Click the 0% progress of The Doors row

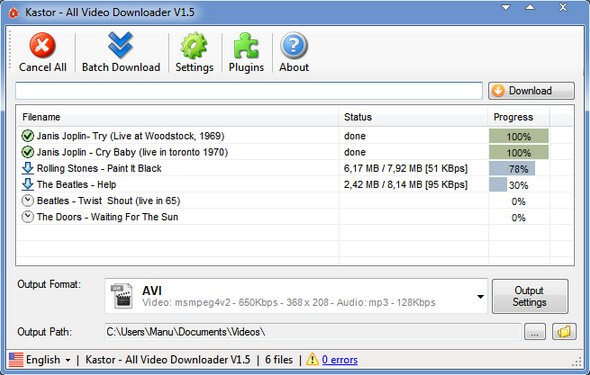click(519, 218)
